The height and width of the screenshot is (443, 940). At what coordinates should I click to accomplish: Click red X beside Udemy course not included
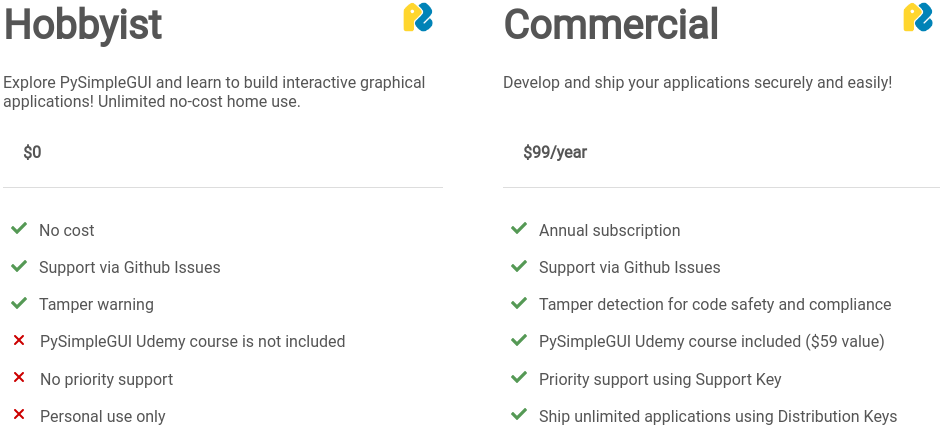19,340
